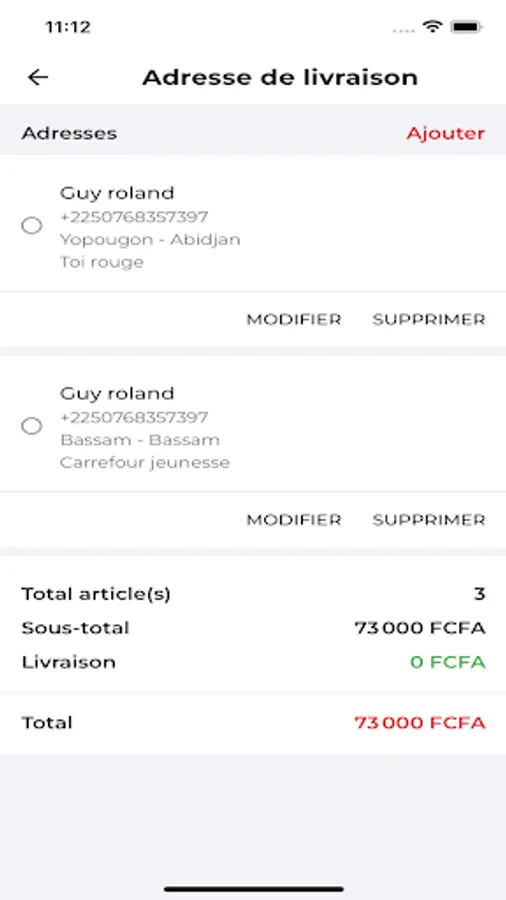The width and height of the screenshot is (506, 900).
Task: Tap the cellular signal dots icon
Action: tap(403, 30)
